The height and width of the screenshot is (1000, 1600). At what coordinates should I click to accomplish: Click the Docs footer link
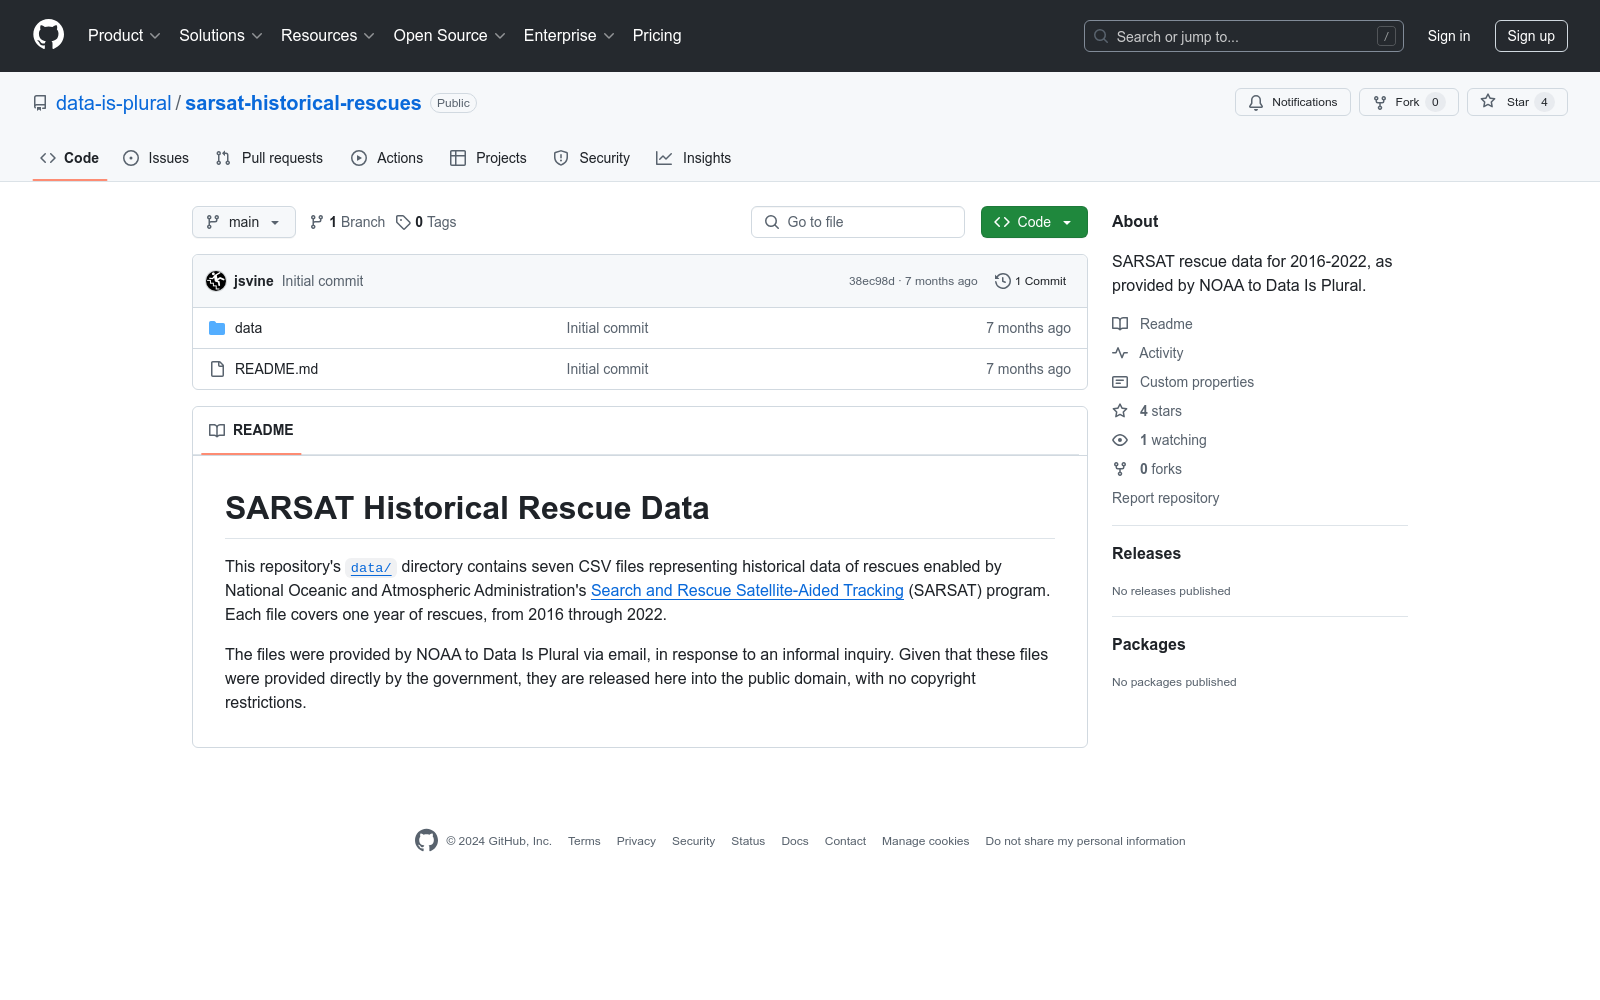pos(795,841)
